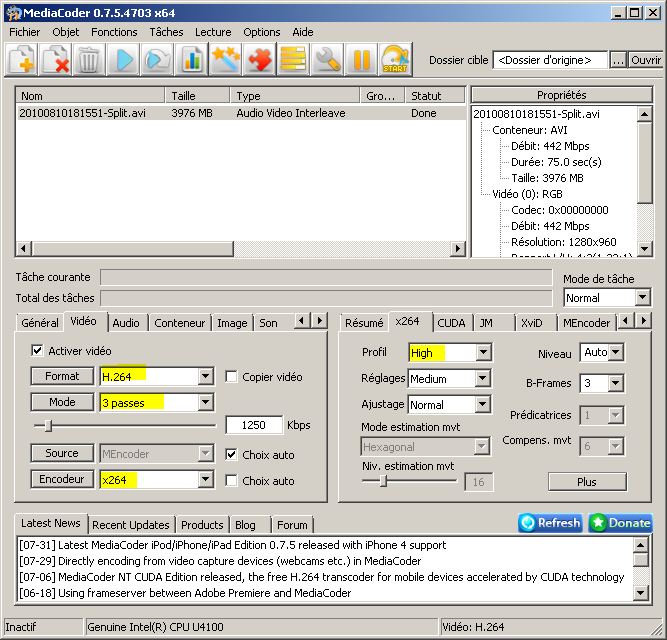Switch to the Recent Updates tab

pos(131,525)
